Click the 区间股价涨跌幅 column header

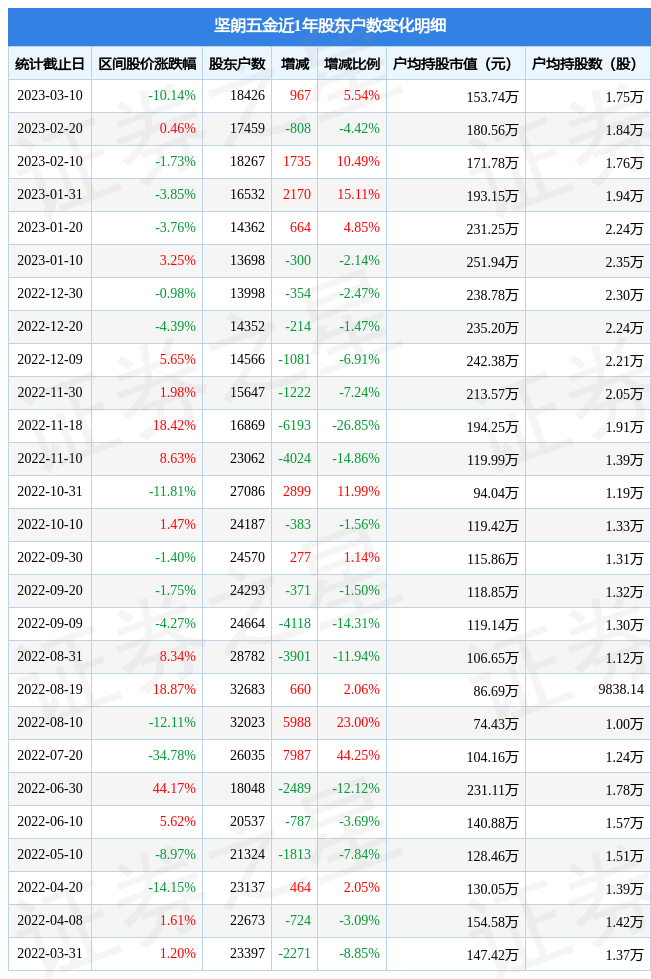[147, 64]
